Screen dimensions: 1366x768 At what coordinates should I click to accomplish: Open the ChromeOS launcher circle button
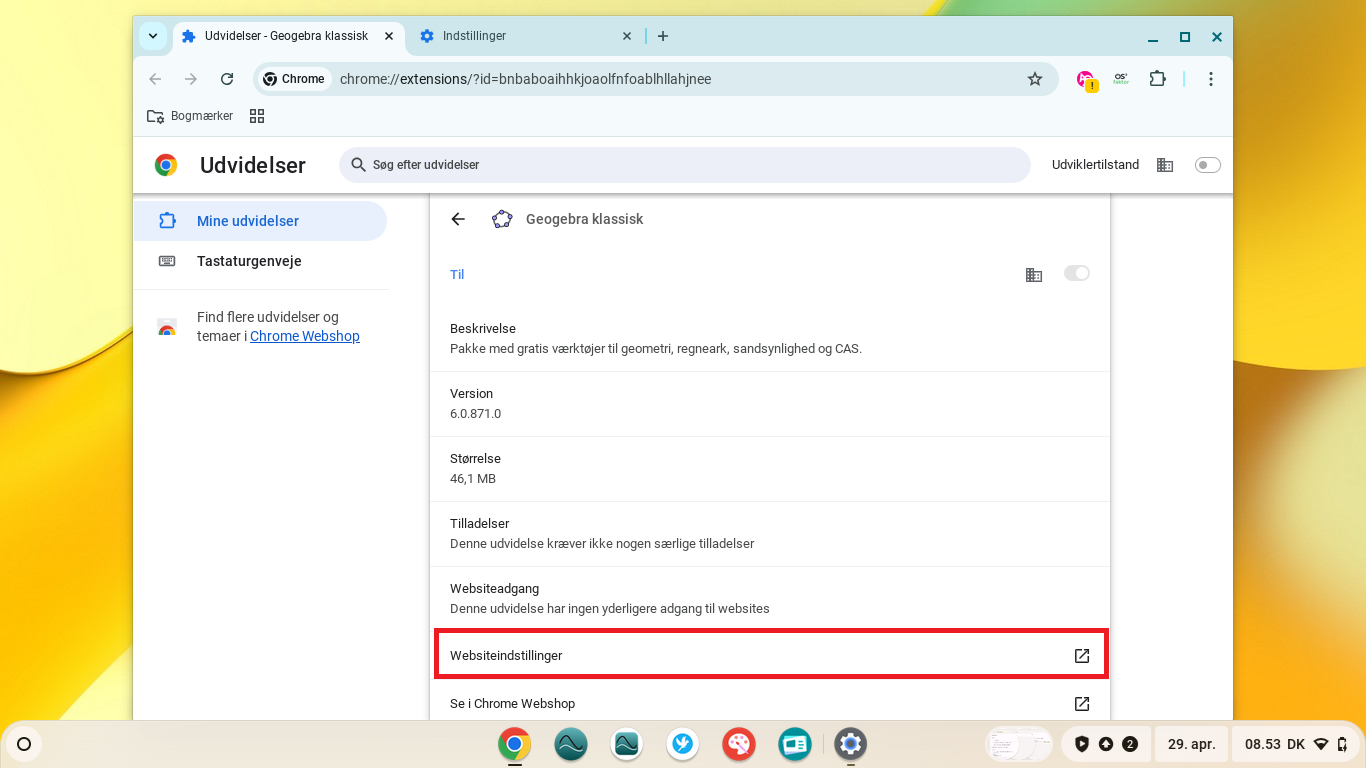pyautogui.click(x=24, y=744)
